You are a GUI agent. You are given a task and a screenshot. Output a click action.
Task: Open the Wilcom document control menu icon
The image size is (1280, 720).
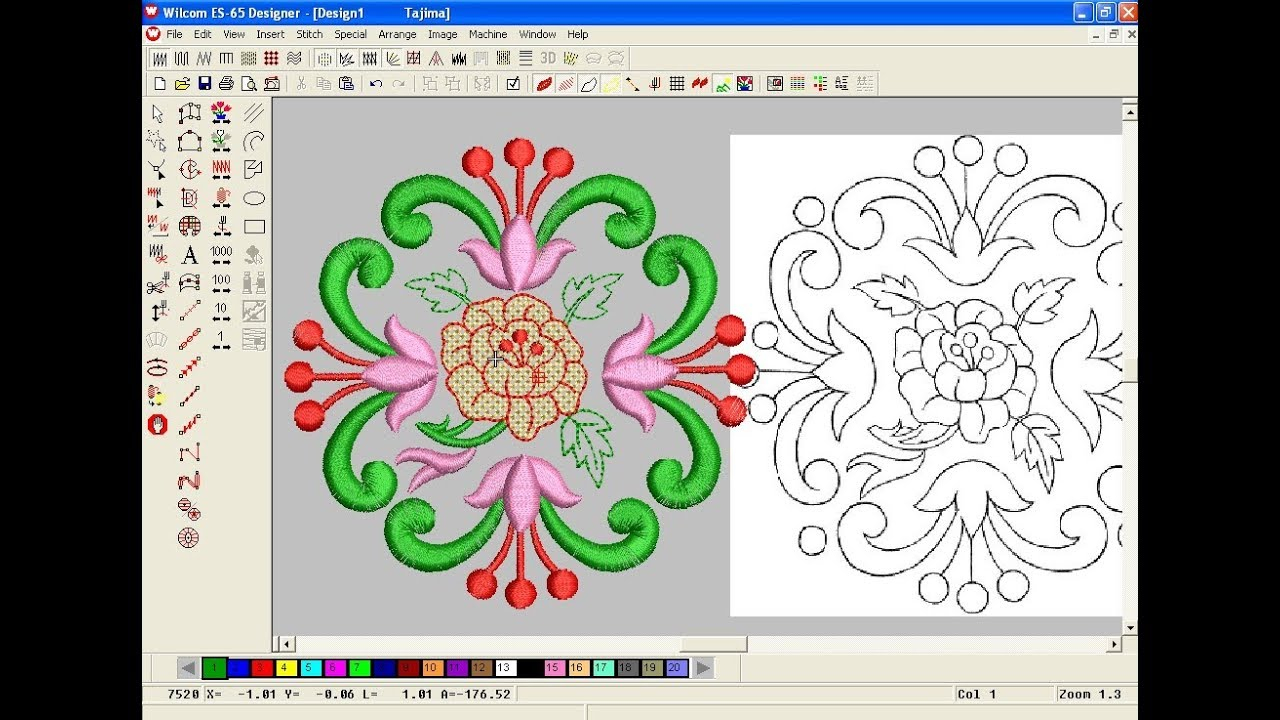(x=153, y=34)
